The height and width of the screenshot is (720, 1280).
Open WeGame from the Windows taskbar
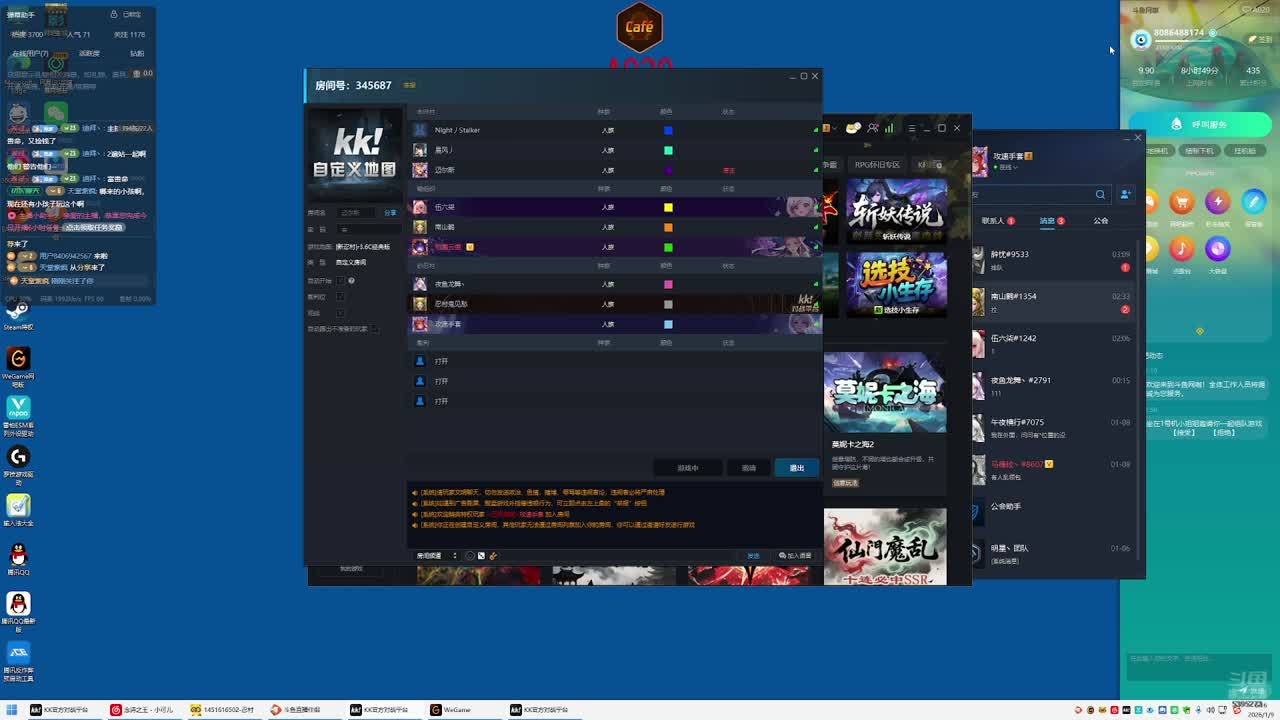tap(450, 710)
